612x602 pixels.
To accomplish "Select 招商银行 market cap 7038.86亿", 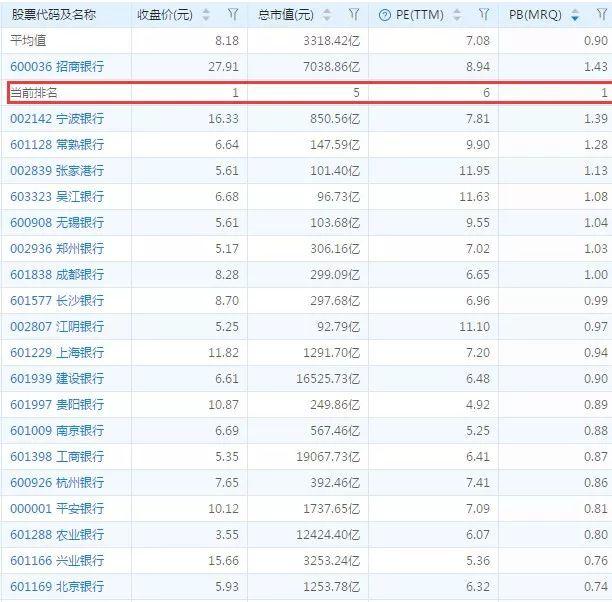I will coord(331,67).
